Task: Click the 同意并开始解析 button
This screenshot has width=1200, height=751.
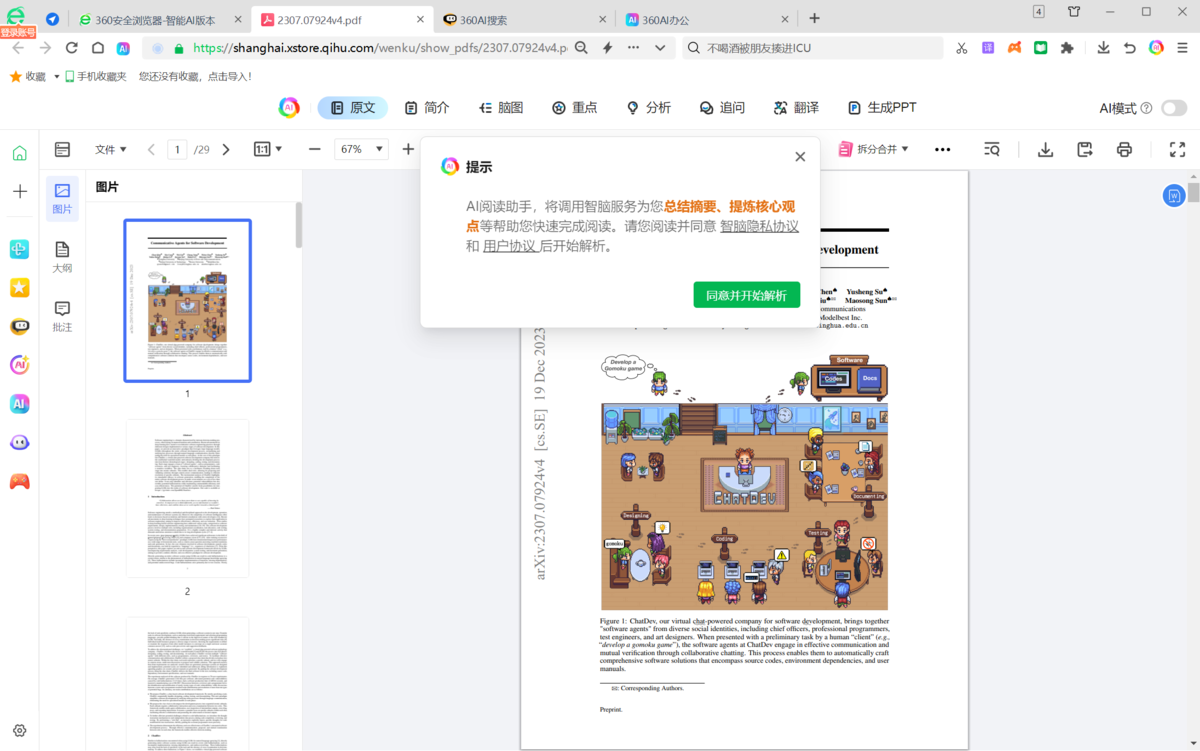Action: (746, 294)
